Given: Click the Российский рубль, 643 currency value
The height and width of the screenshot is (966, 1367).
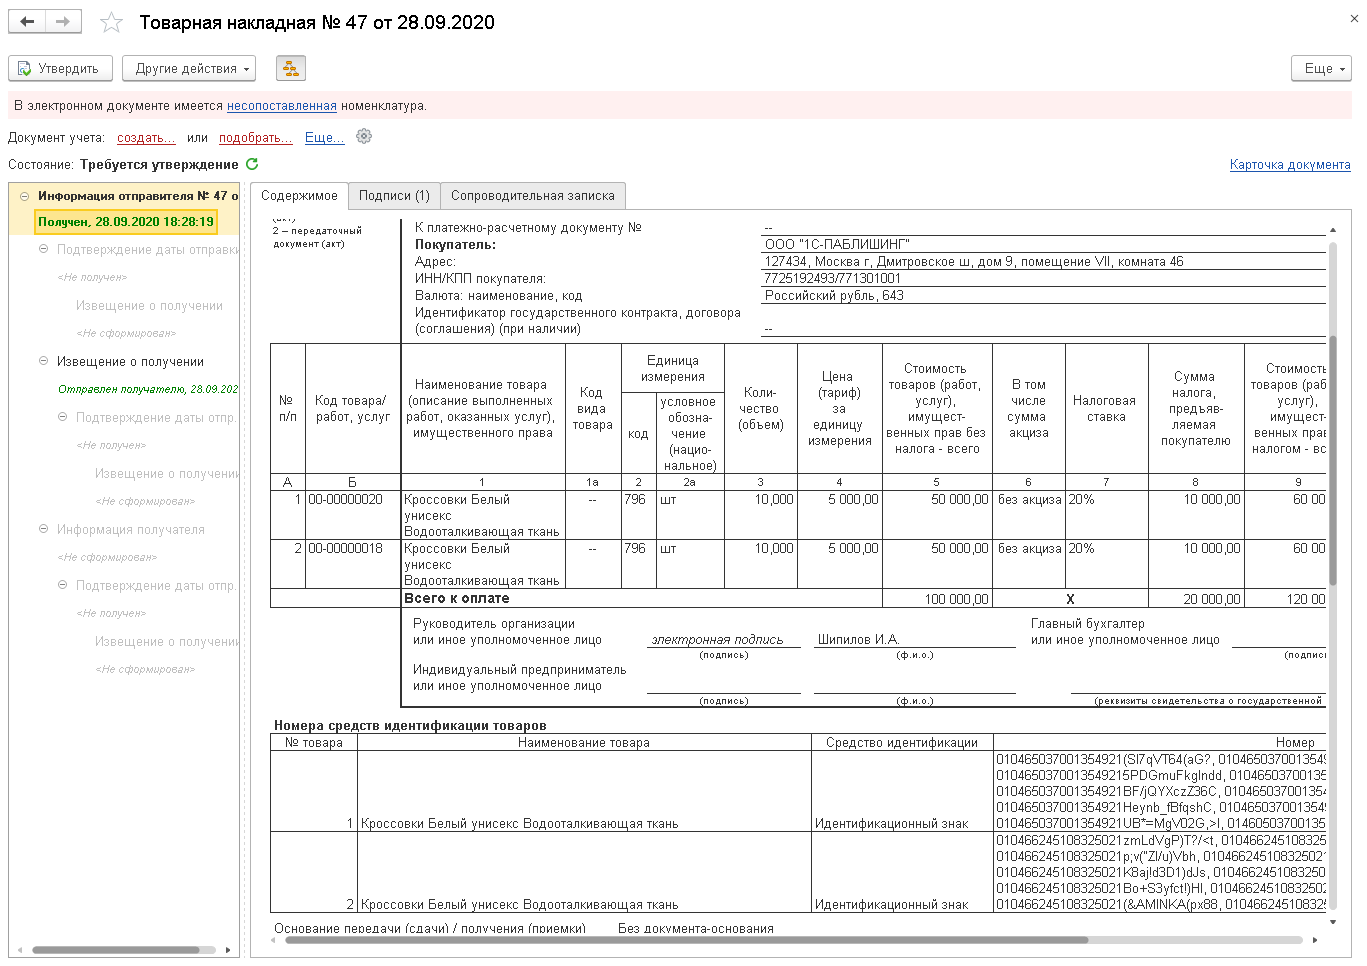Looking at the screenshot, I should (834, 296).
